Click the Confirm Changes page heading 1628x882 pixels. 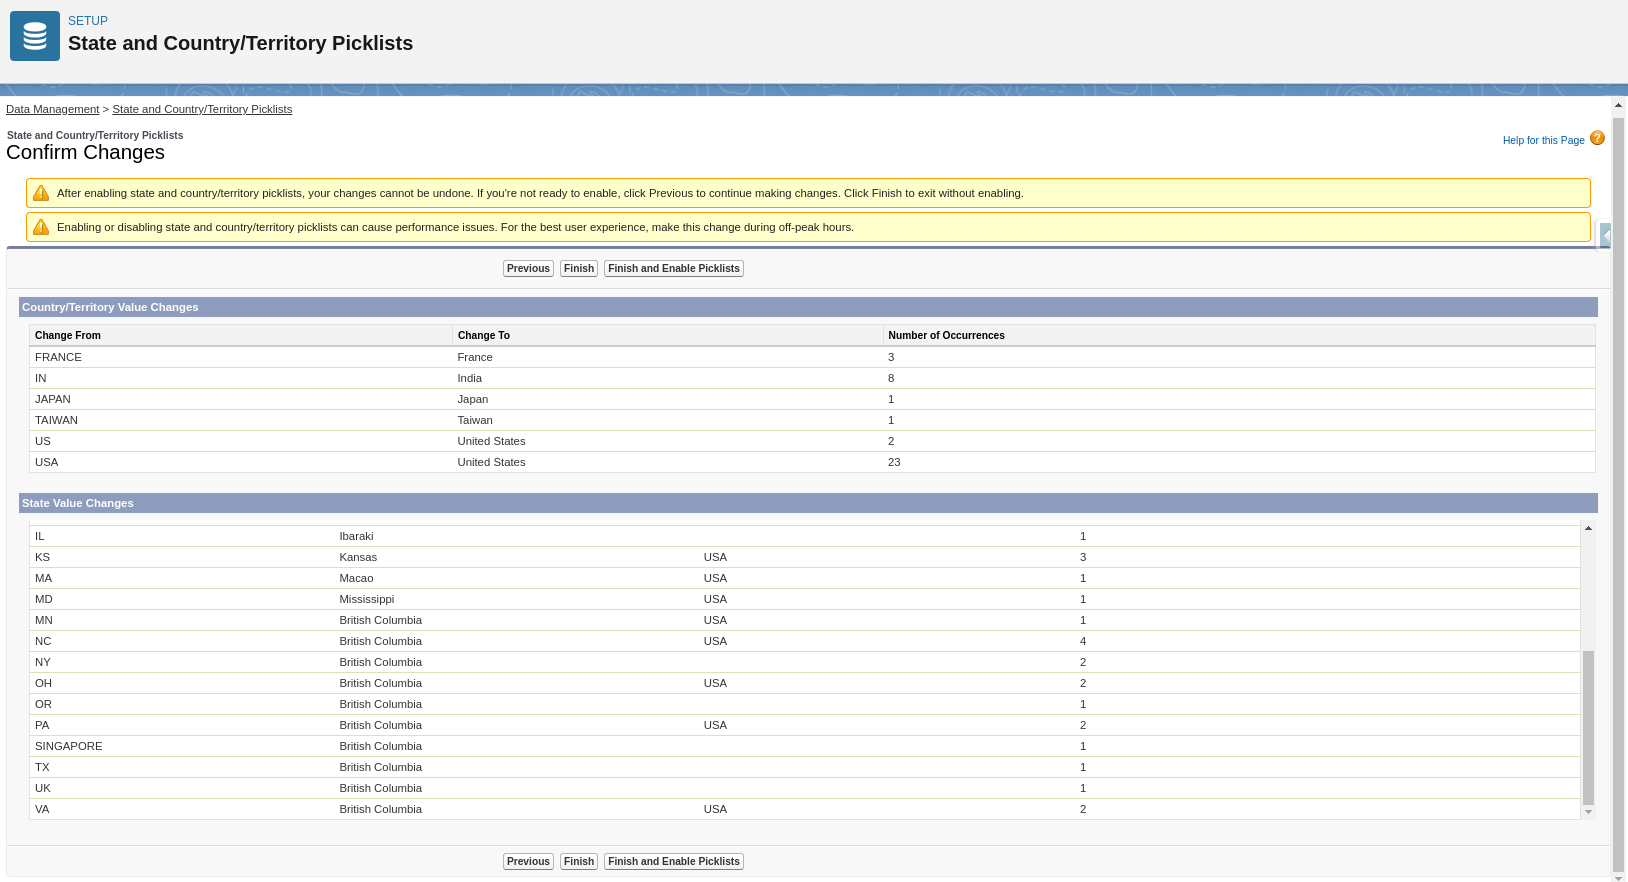pos(85,152)
